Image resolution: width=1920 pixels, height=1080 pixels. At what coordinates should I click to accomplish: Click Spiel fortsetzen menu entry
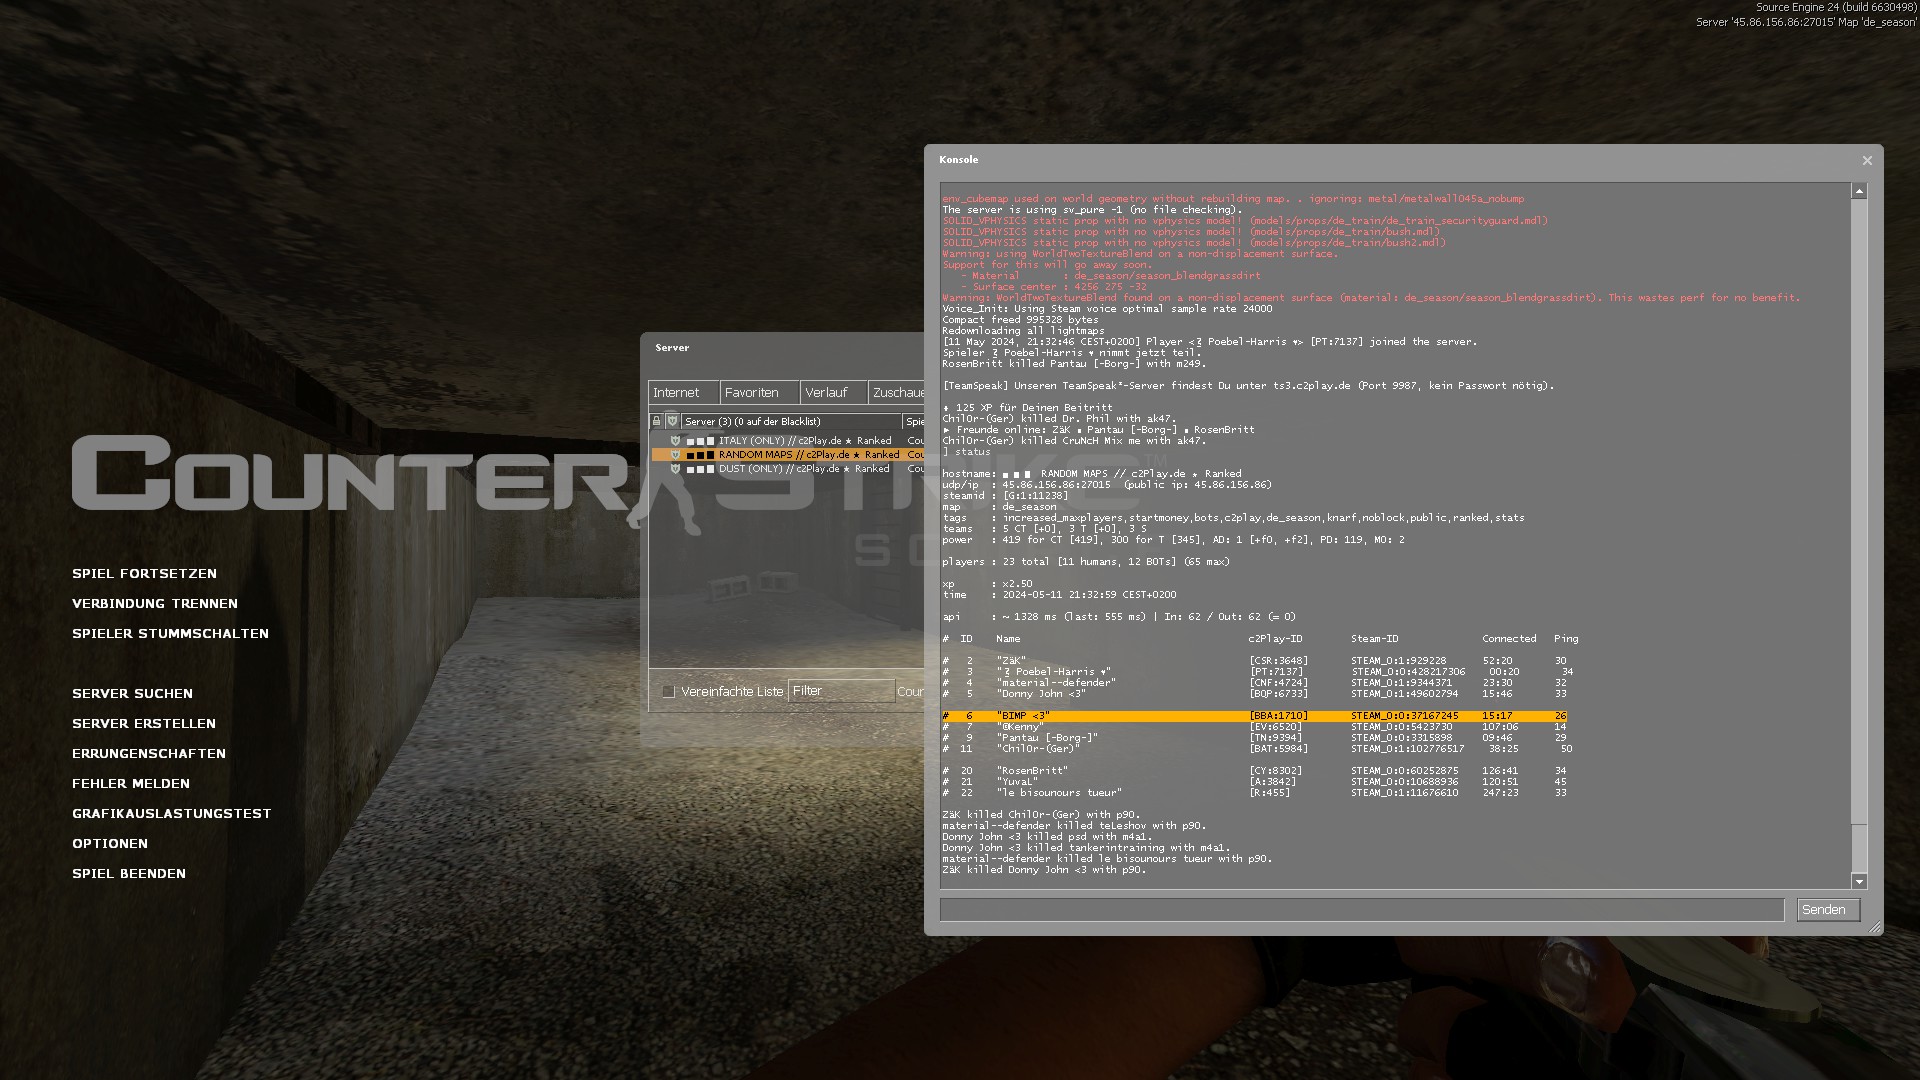[144, 574]
